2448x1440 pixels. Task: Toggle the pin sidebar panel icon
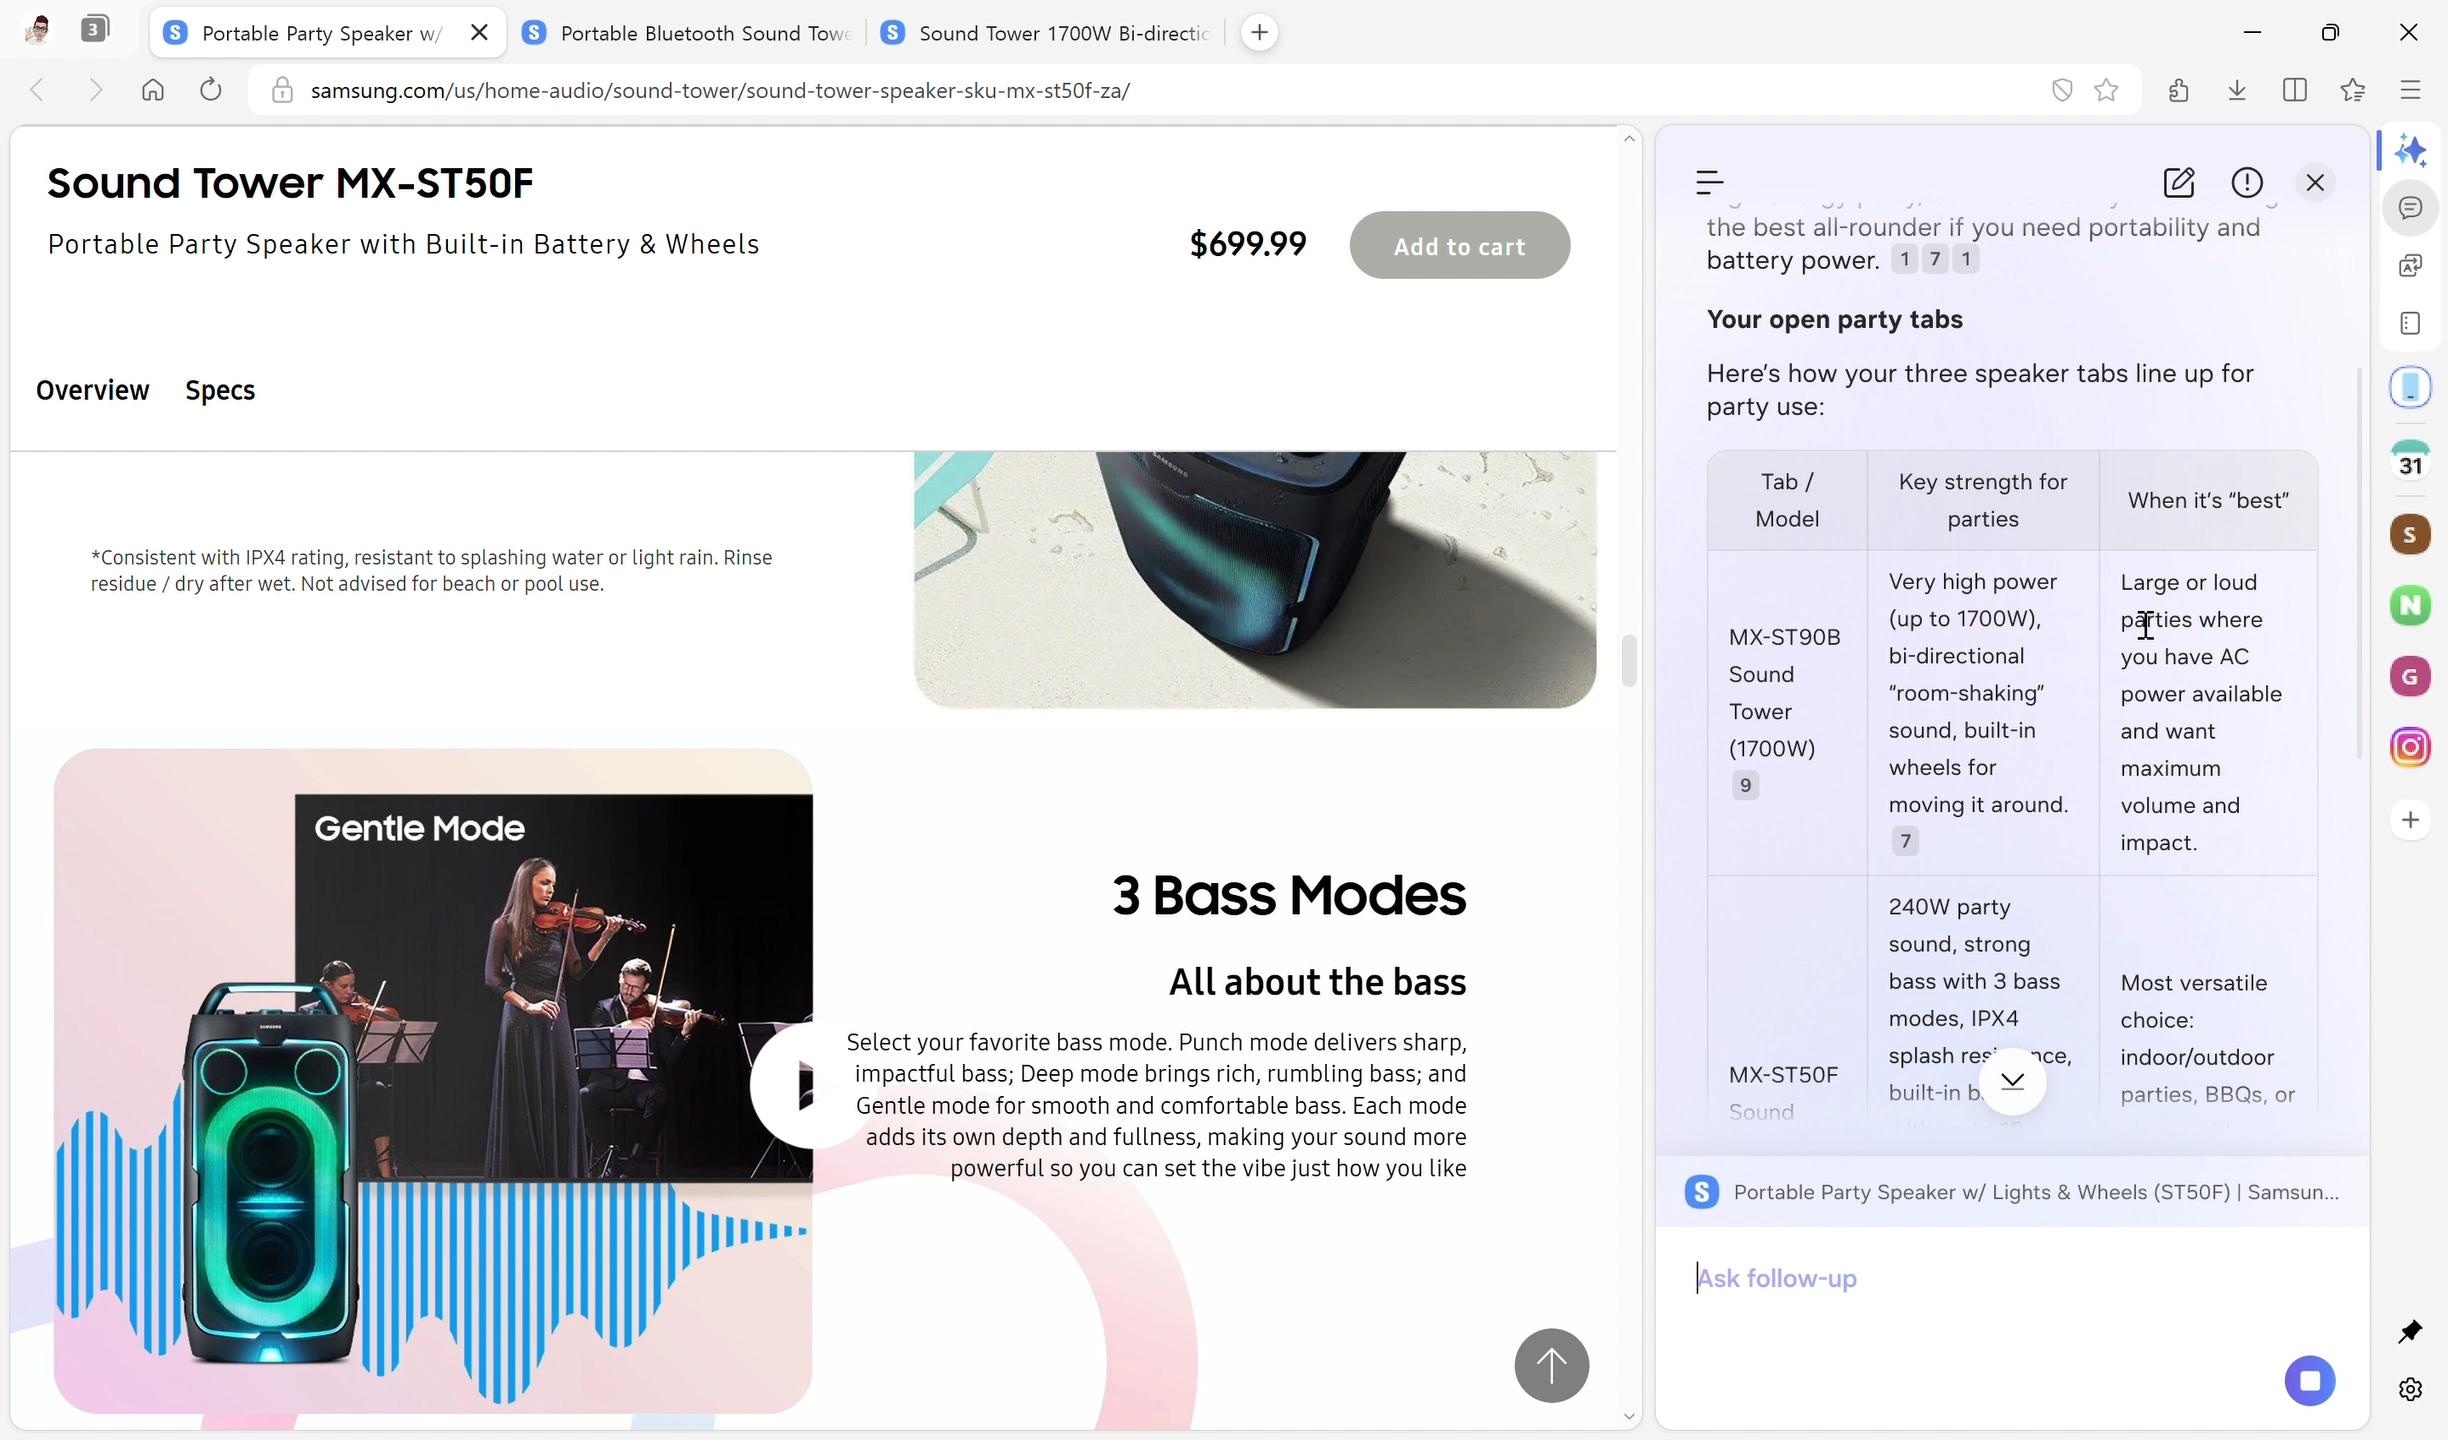(x=2411, y=1331)
